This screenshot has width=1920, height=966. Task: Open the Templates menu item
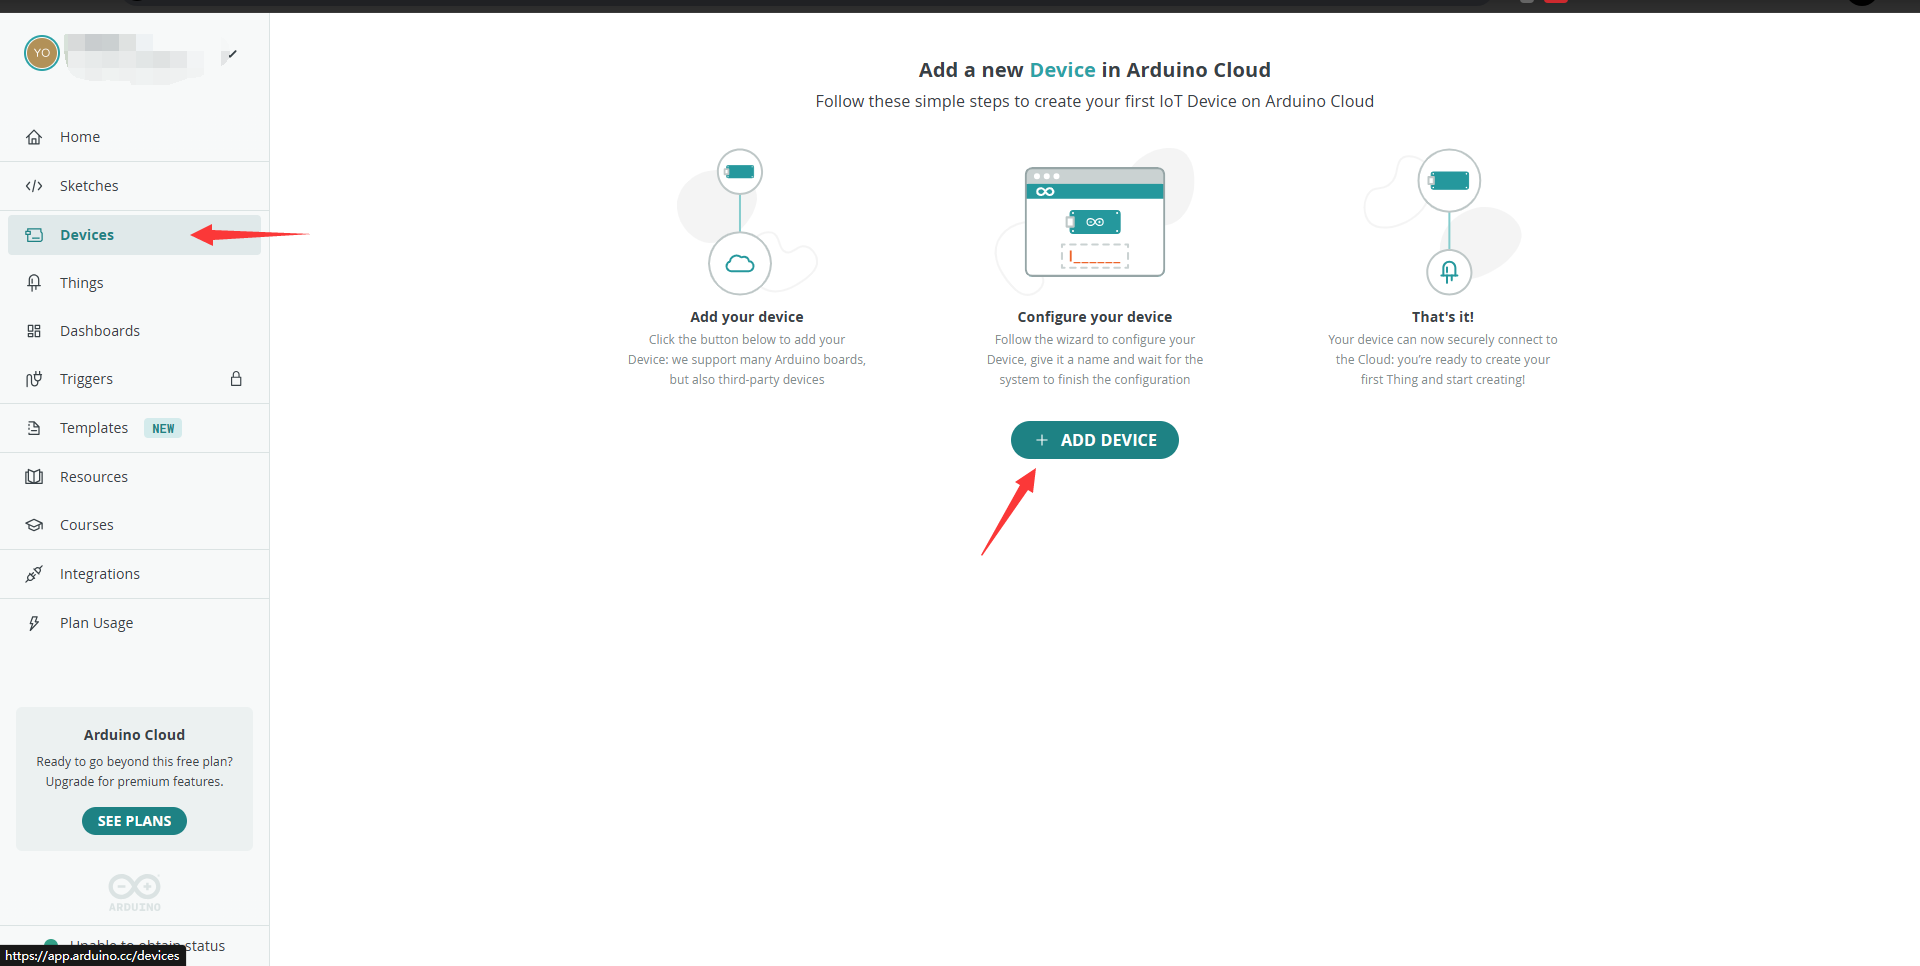coord(134,428)
